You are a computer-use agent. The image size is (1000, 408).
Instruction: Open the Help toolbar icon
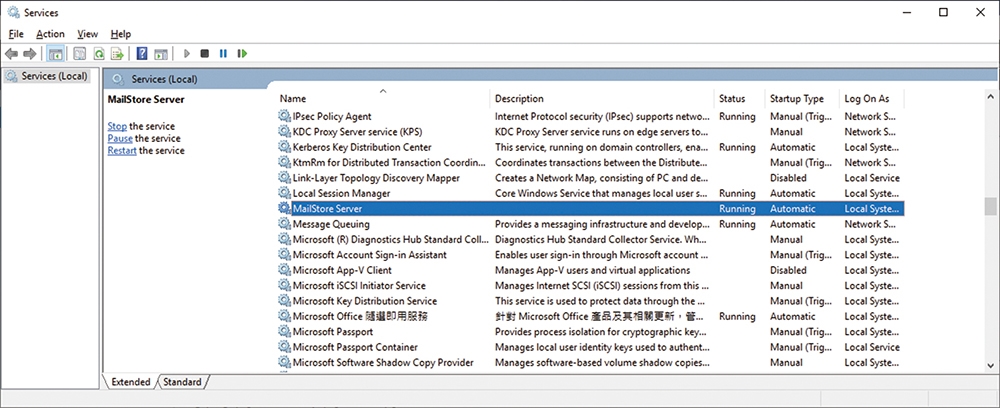pyautogui.click(x=143, y=54)
